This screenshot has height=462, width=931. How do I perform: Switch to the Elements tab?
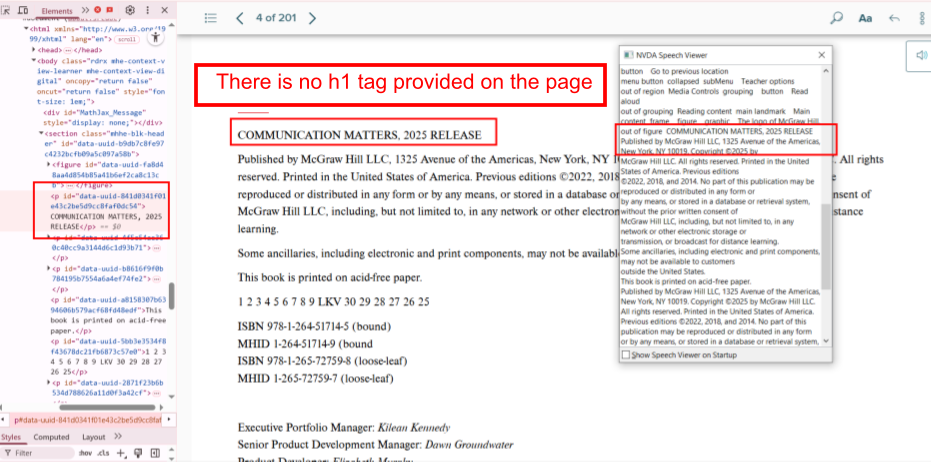[57, 11]
